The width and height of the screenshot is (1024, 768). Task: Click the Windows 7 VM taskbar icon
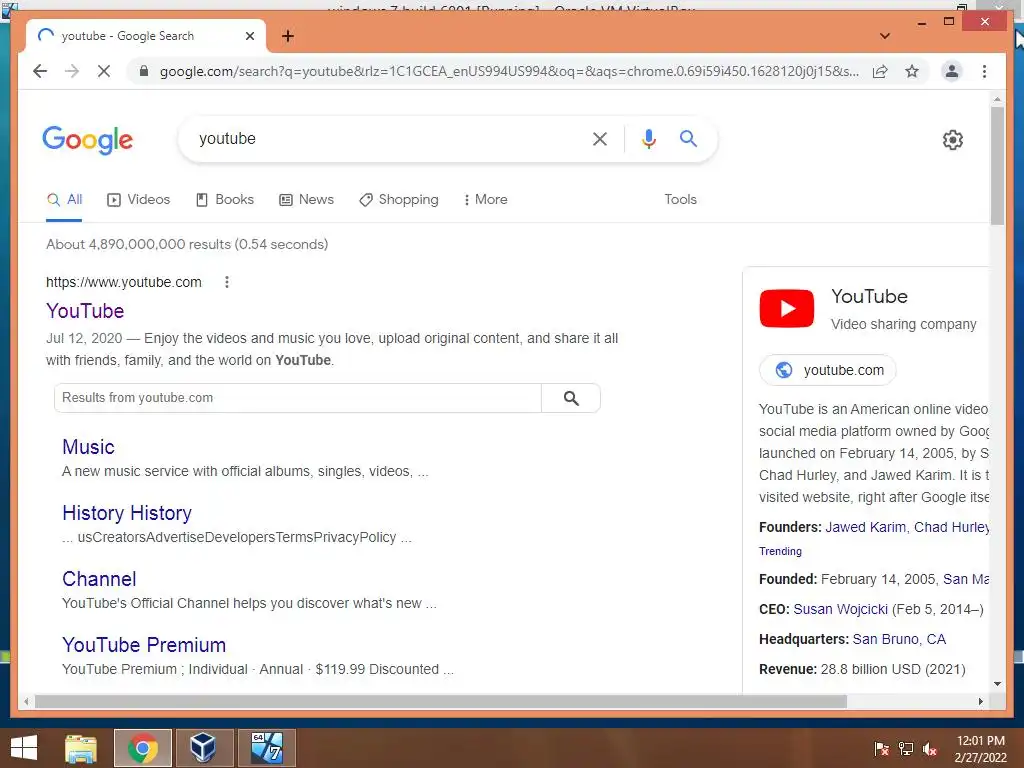(x=266, y=748)
